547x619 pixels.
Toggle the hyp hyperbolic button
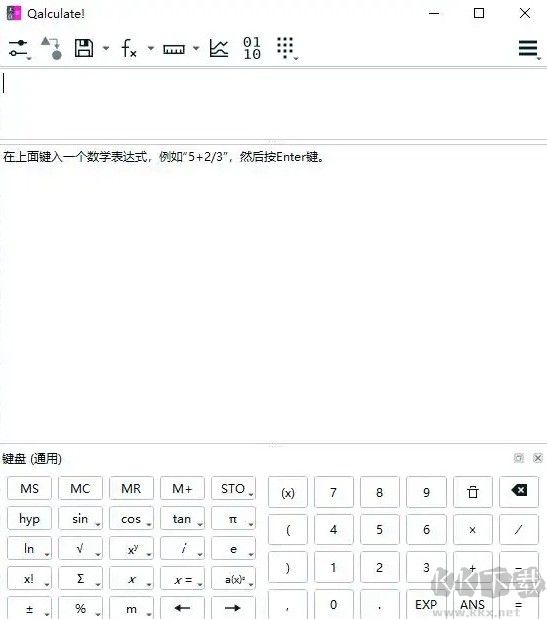30,518
